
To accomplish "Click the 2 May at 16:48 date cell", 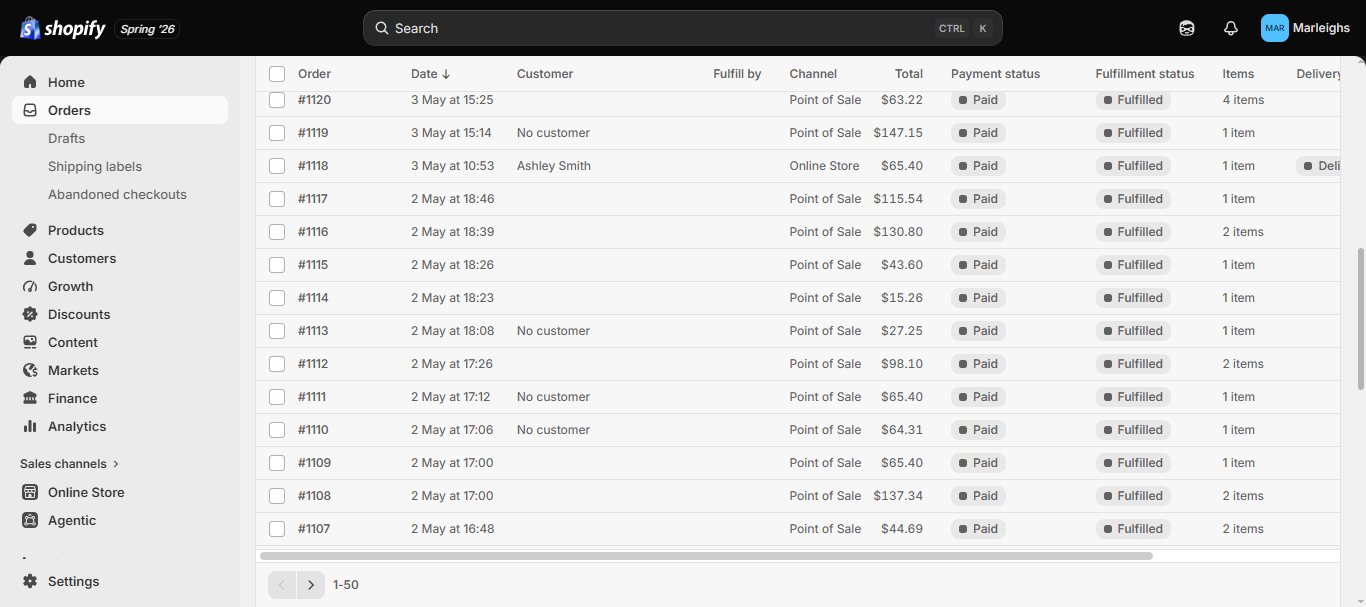I will coord(452,529).
